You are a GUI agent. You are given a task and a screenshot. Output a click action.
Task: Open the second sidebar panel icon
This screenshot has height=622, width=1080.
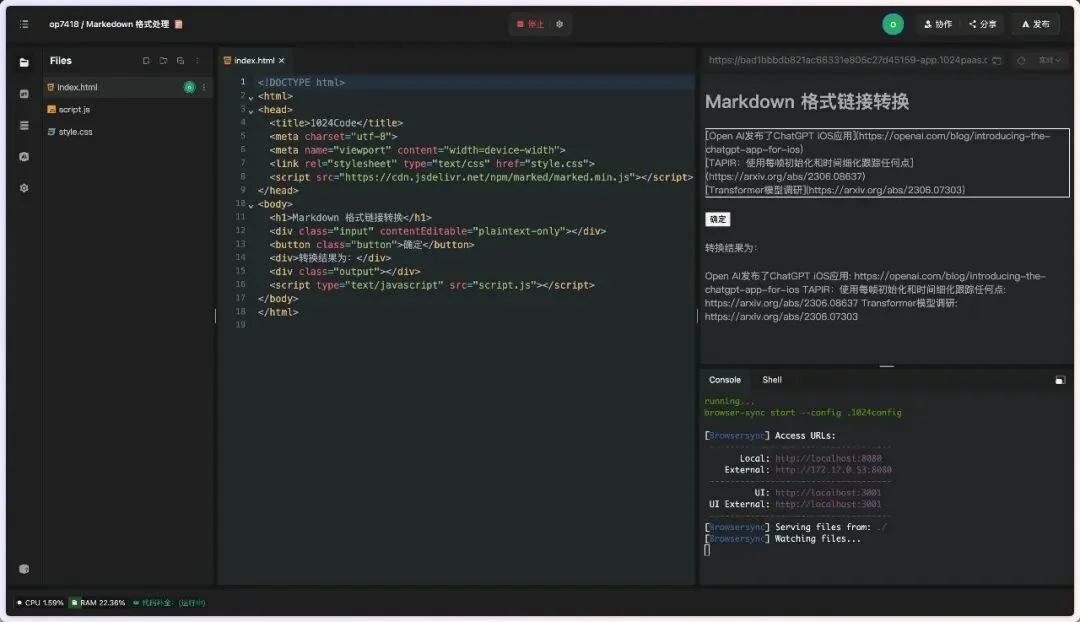point(24,94)
